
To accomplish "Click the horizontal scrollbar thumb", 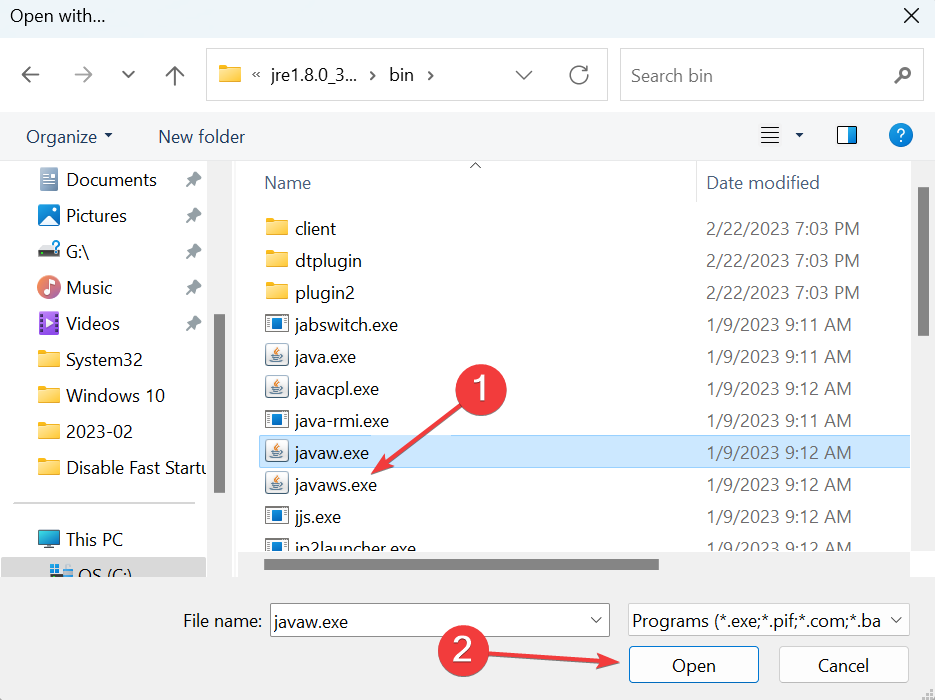I will (x=461, y=564).
